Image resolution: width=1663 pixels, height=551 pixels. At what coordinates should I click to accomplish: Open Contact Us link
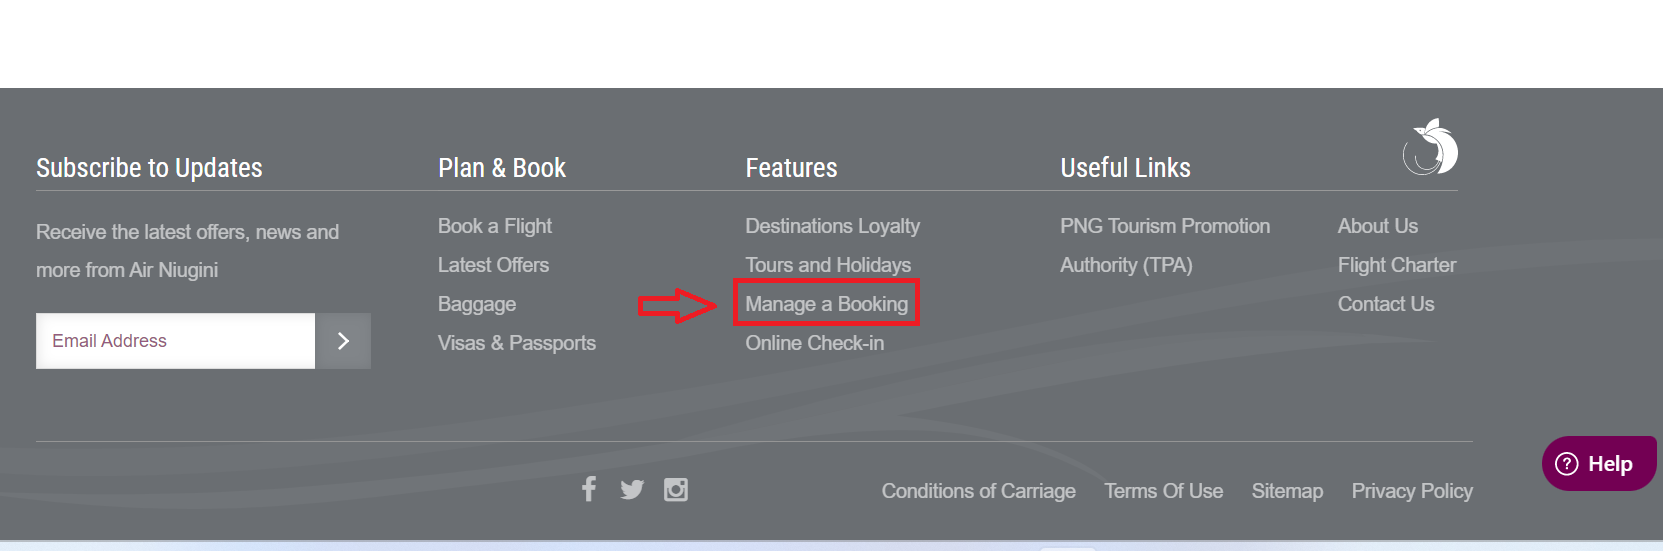[1386, 304]
